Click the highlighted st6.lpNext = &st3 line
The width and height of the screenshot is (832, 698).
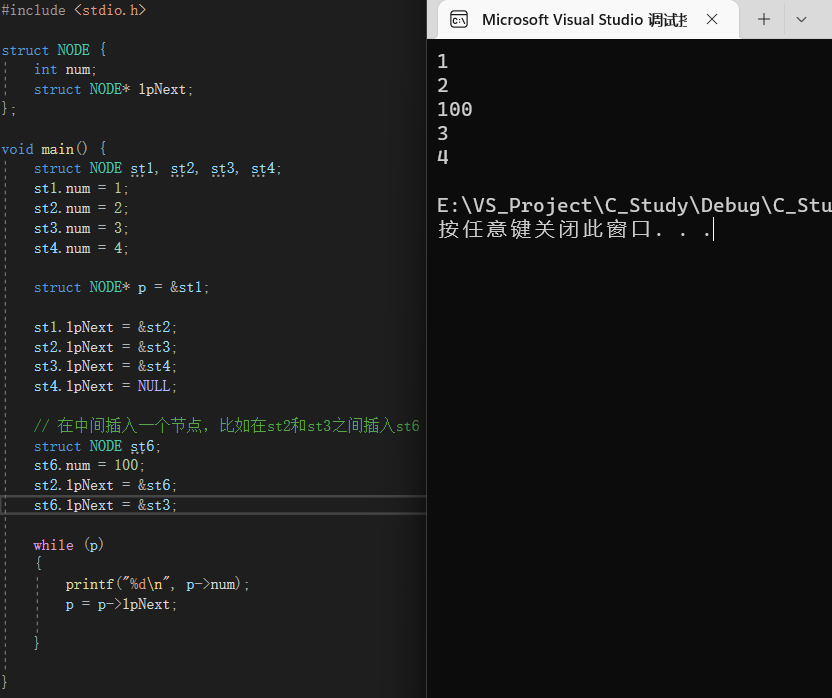point(105,505)
